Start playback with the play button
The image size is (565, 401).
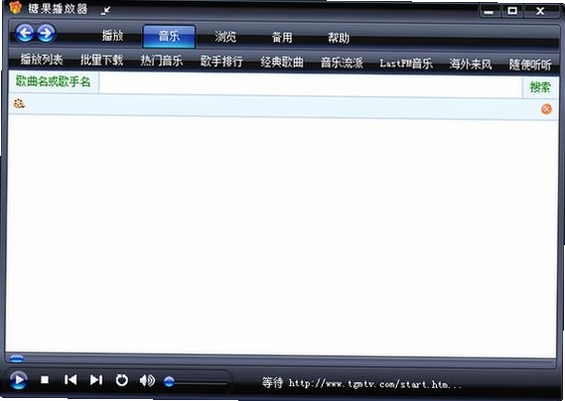coord(18,380)
